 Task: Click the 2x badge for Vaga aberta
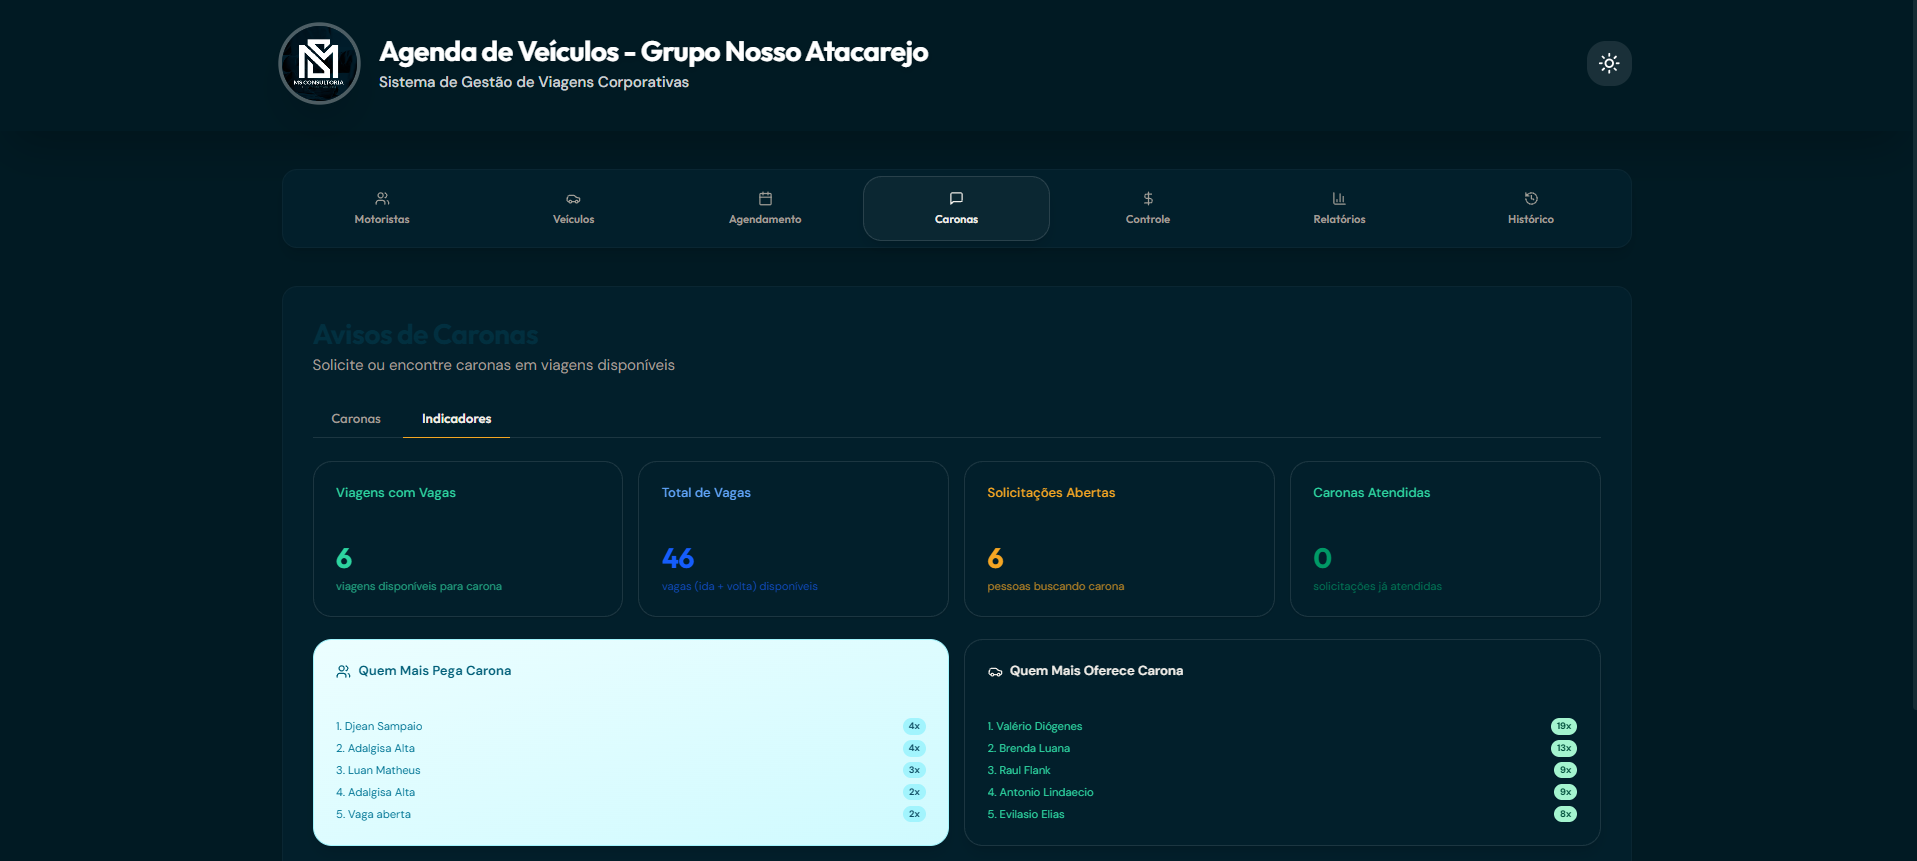tap(914, 814)
